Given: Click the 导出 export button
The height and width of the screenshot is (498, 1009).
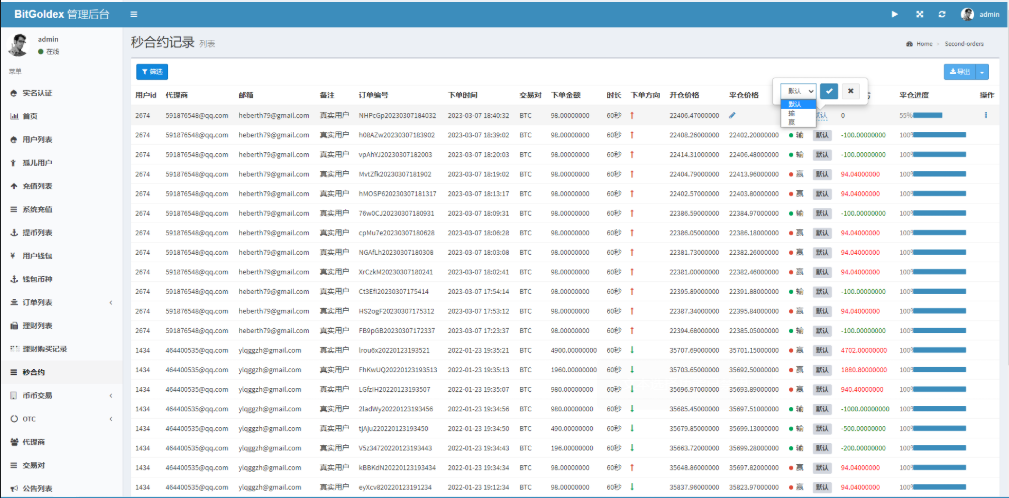Looking at the screenshot, I should click(960, 72).
